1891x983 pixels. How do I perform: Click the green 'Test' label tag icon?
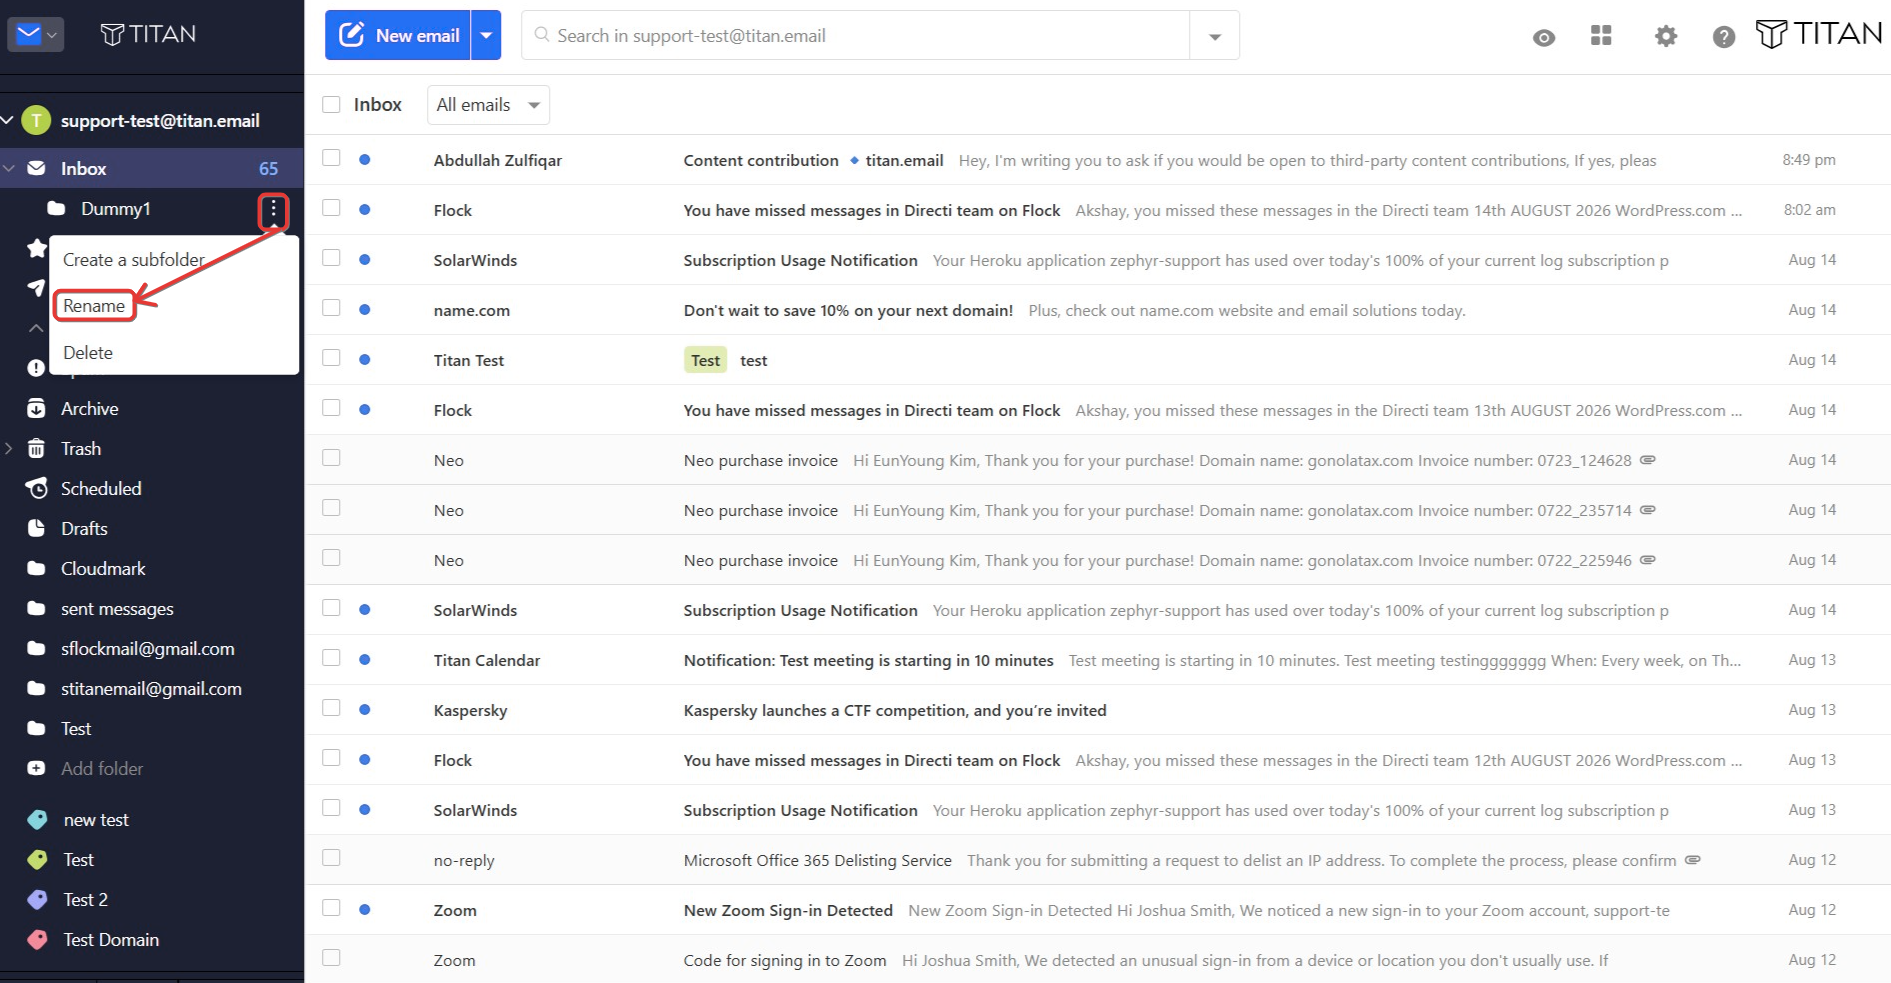click(37, 860)
